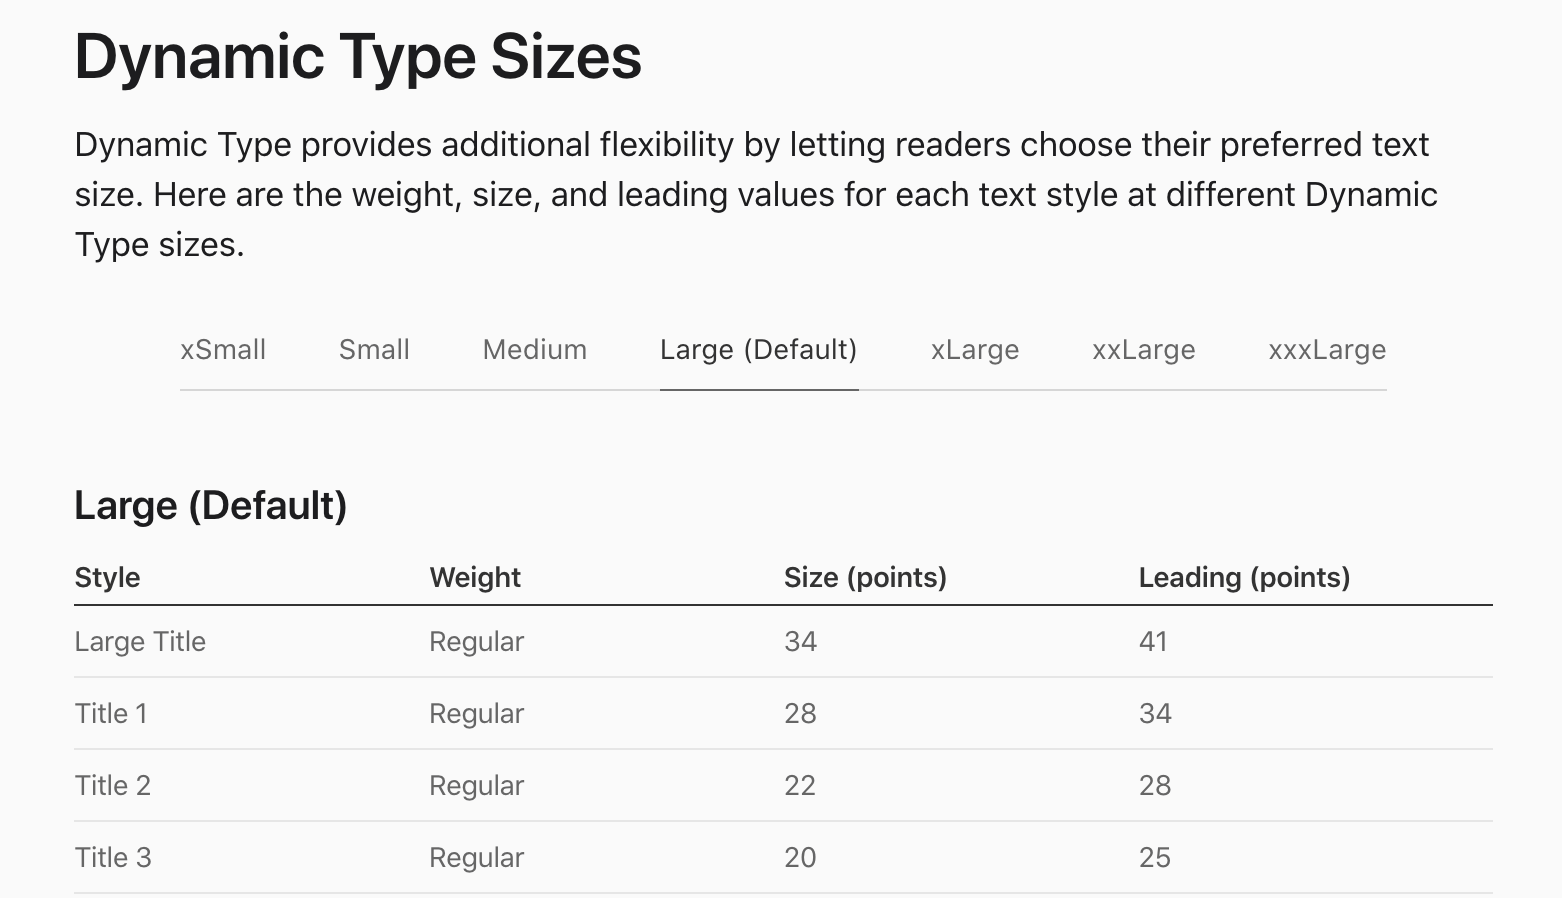Select the Small size tab

tap(374, 350)
